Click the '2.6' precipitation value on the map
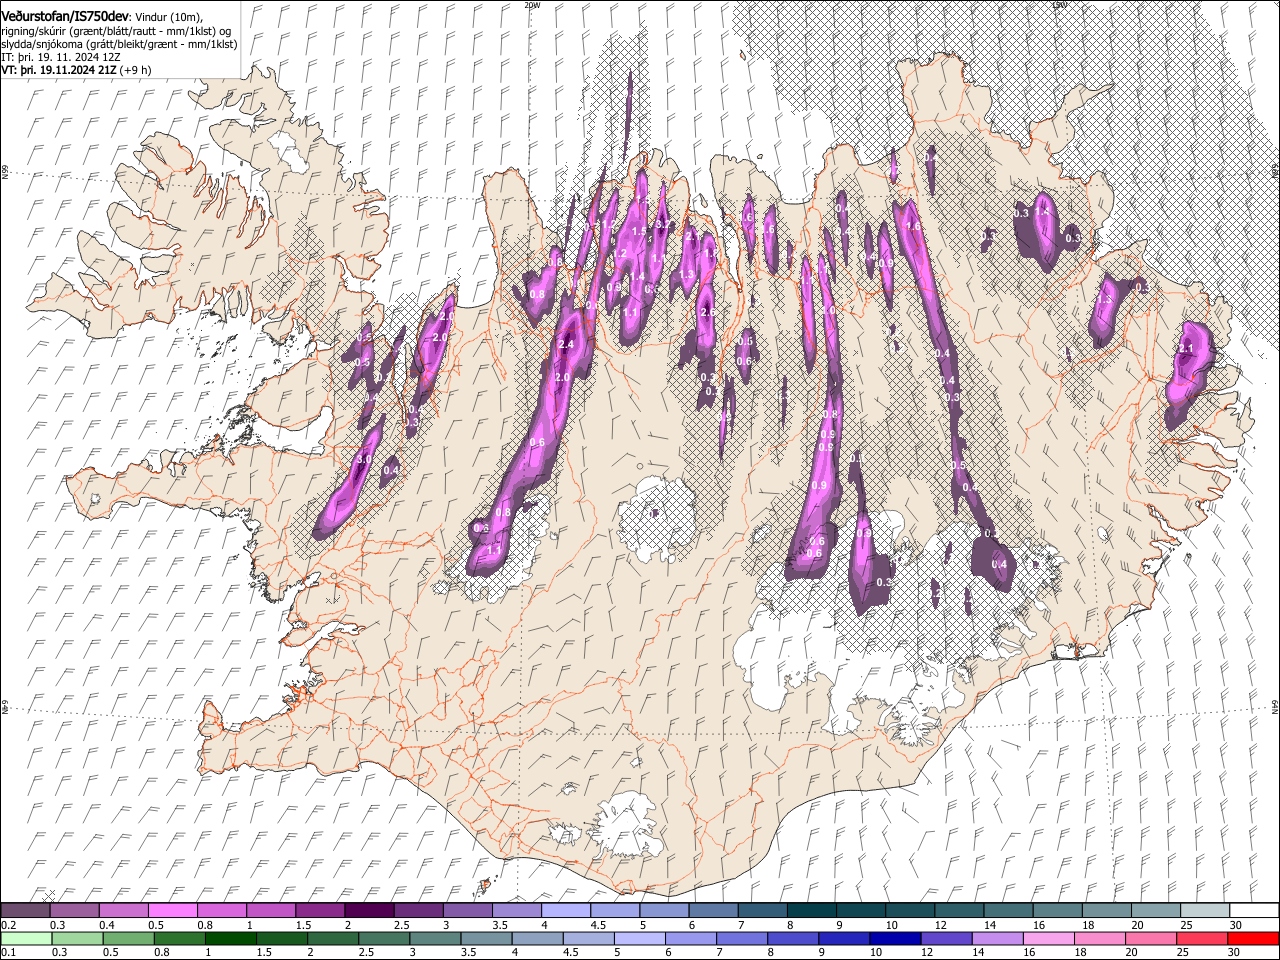The image size is (1280, 960). [x=708, y=313]
